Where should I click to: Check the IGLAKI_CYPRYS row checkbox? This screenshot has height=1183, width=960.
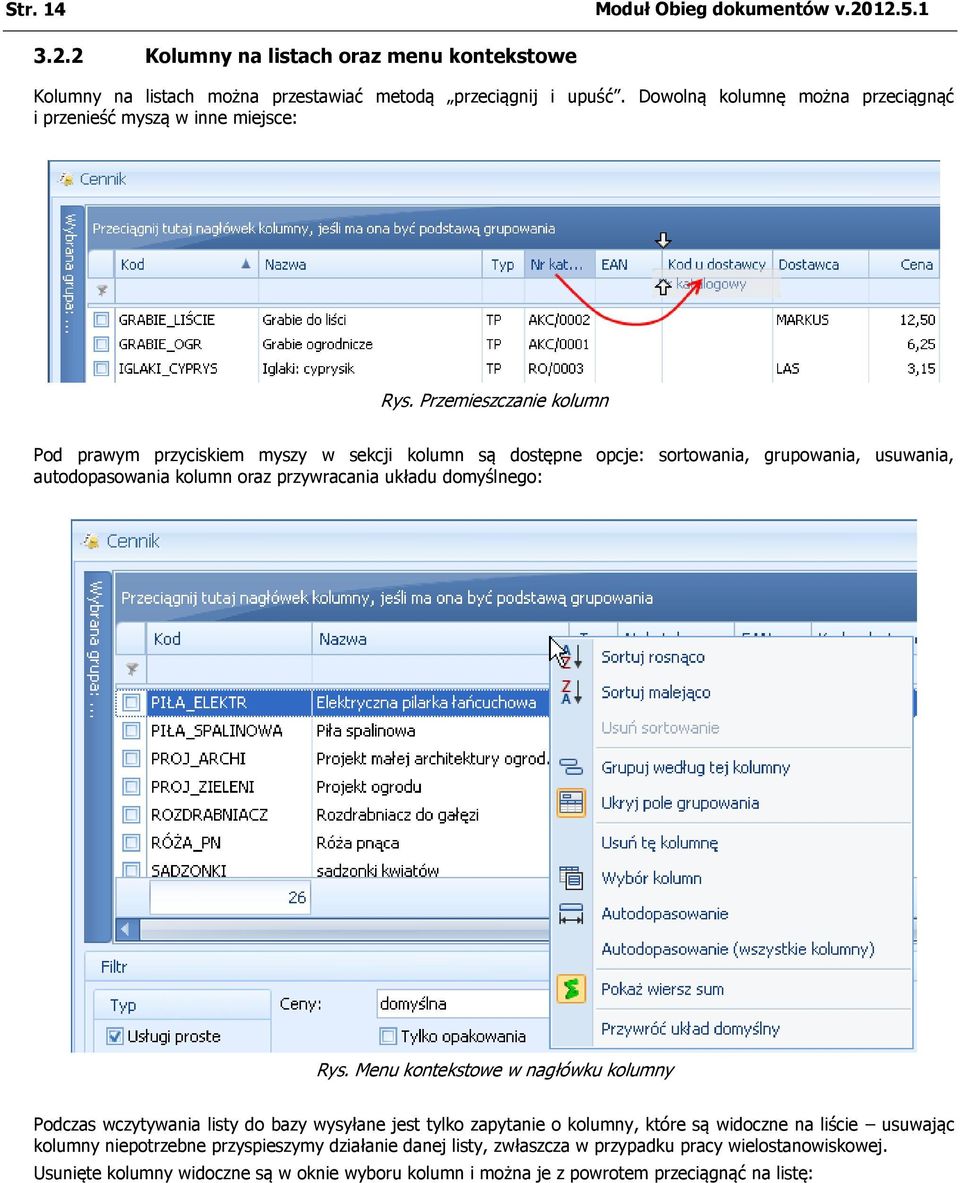coord(102,368)
